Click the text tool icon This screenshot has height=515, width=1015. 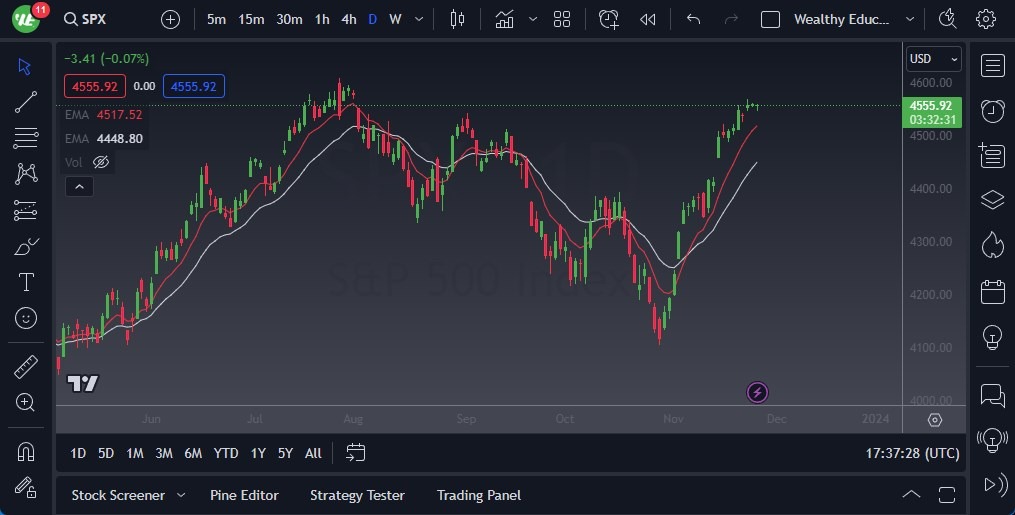coord(26,282)
